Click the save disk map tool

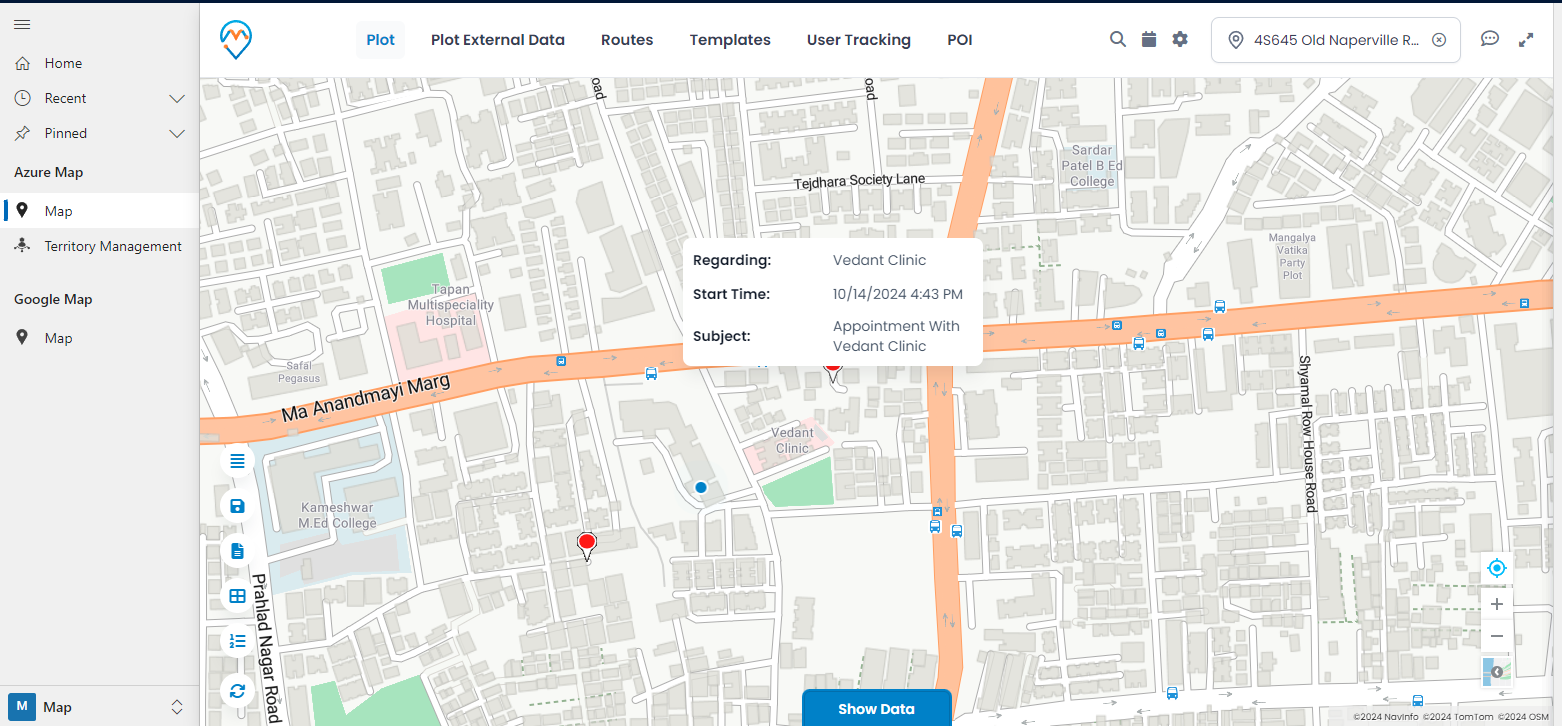237,506
